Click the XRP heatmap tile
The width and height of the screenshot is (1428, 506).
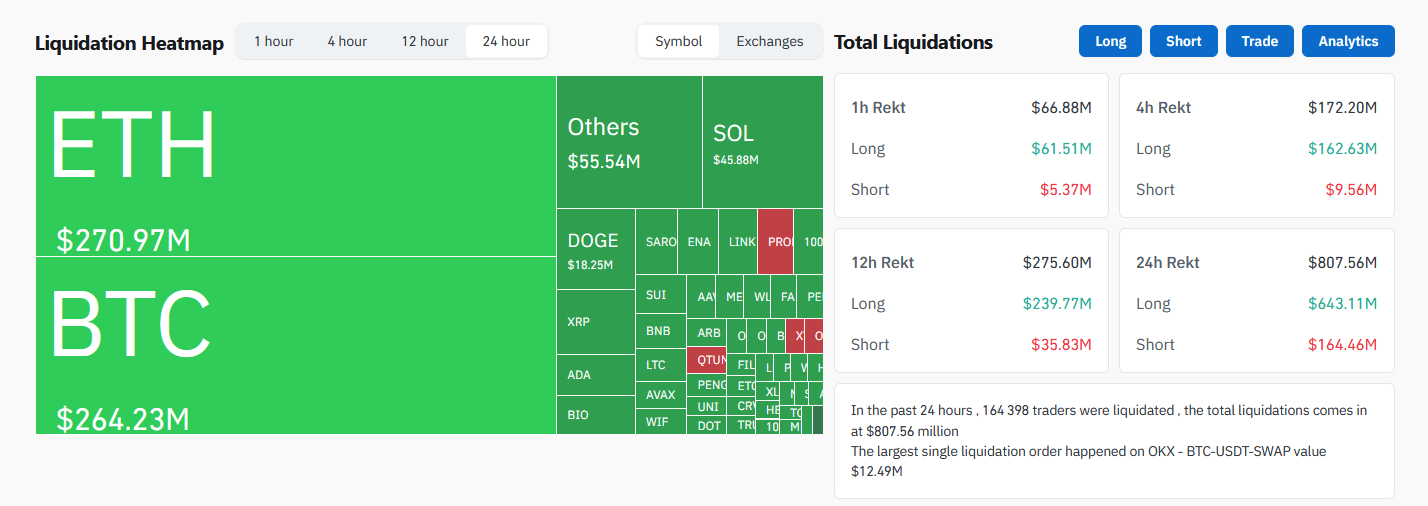click(x=595, y=322)
